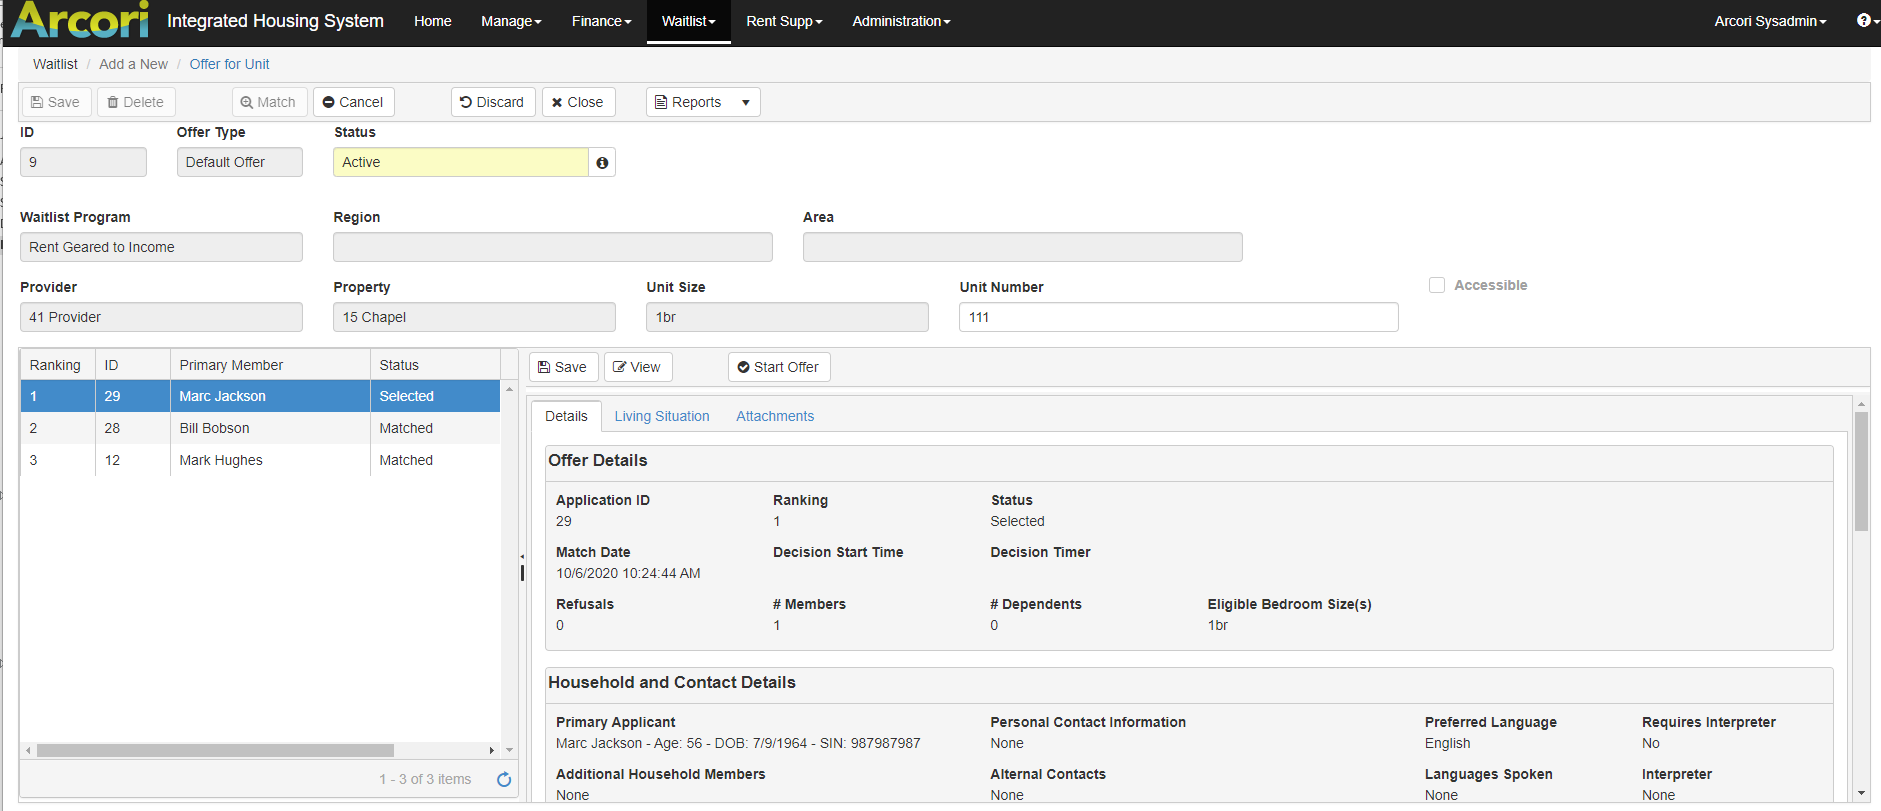Viewport: 1881px width, 811px height.
Task: Click the Add a New breadcrumb
Action: pyautogui.click(x=133, y=64)
